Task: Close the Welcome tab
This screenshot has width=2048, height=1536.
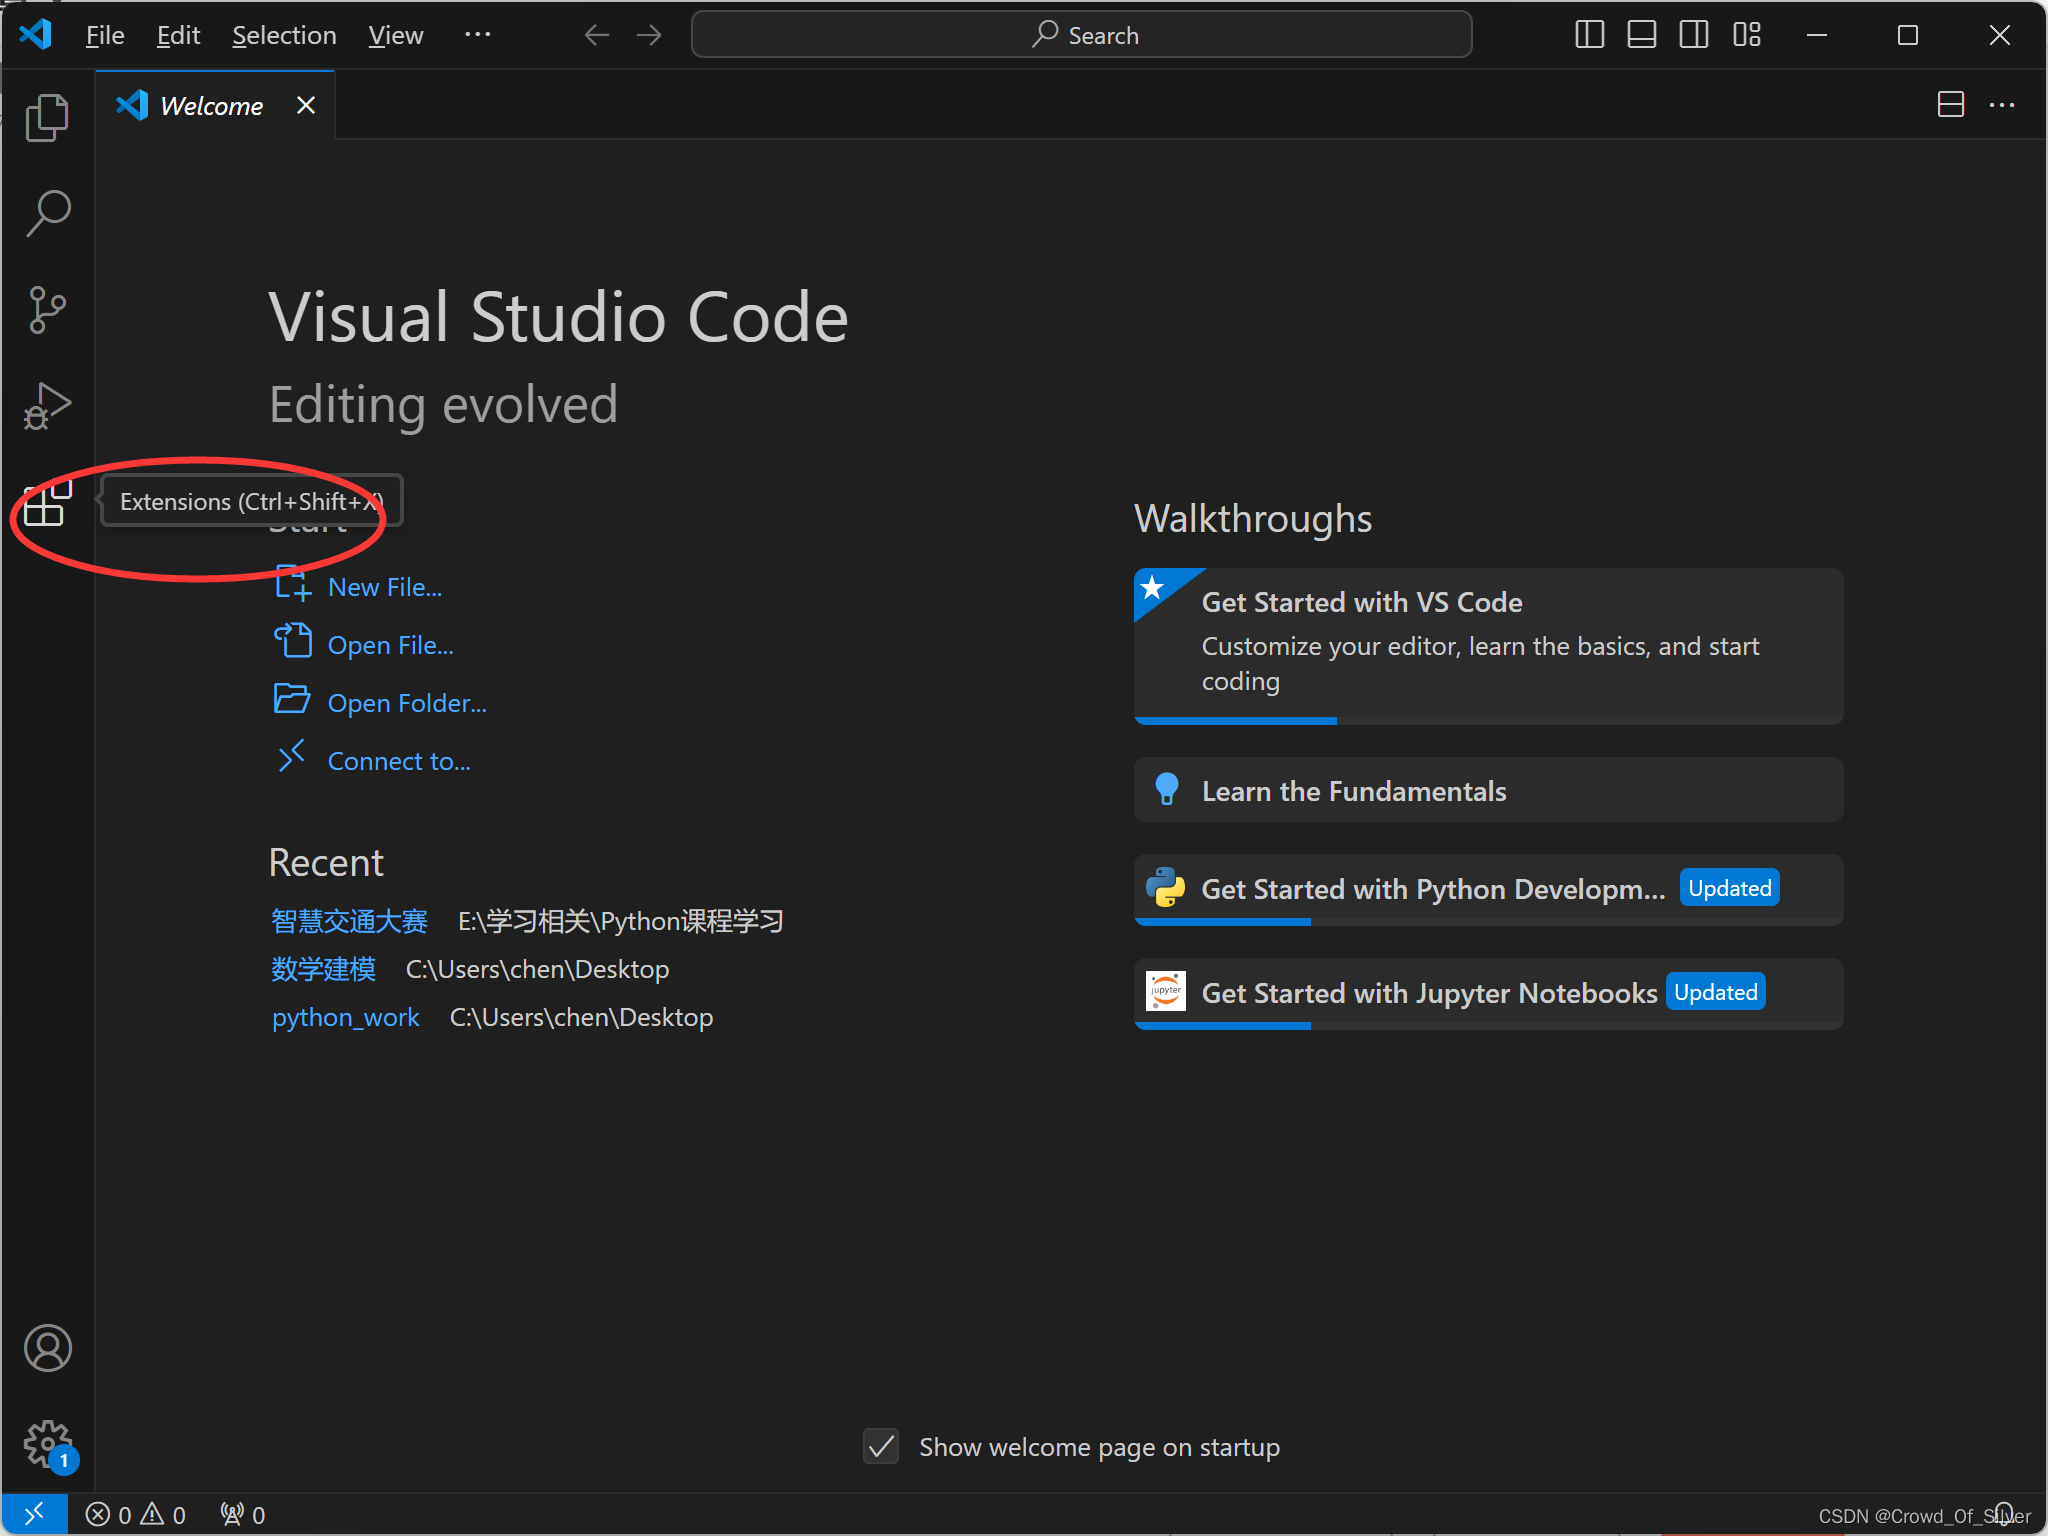Action: coord(306,105)
